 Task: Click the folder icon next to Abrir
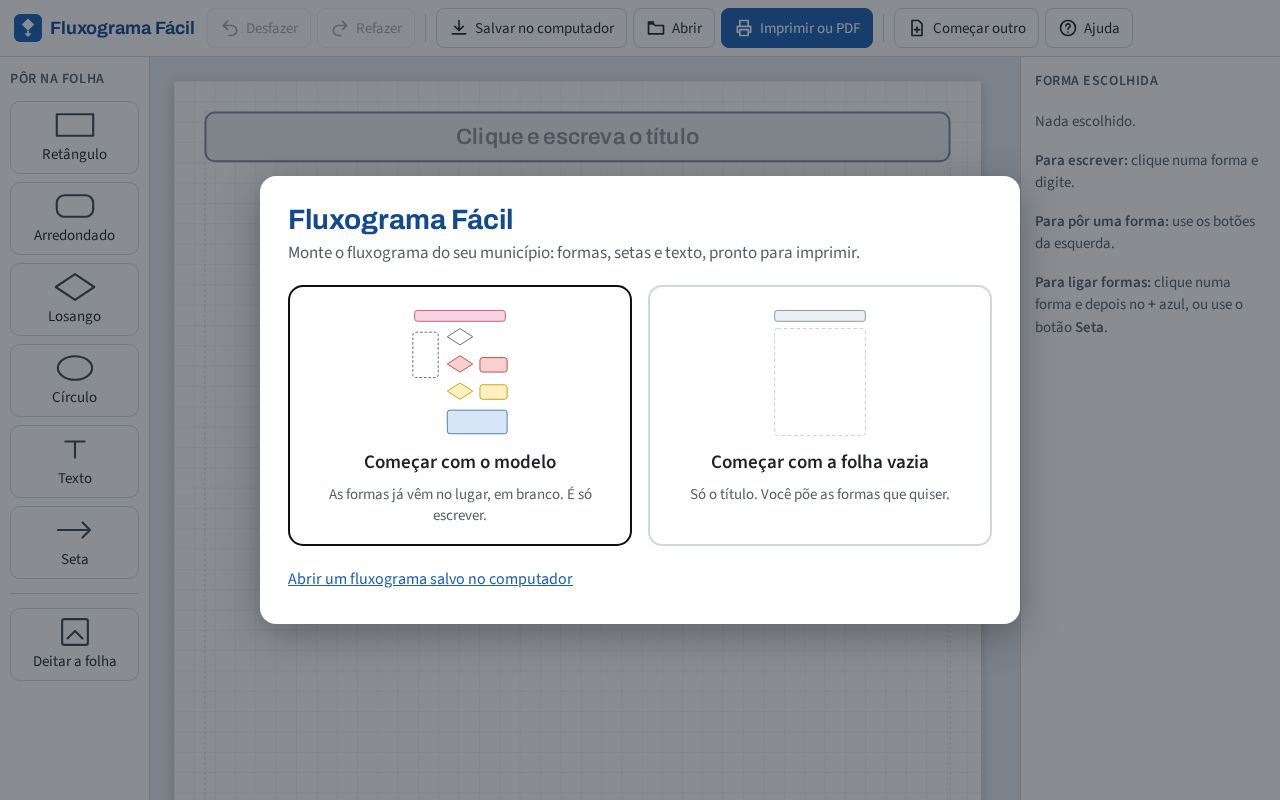[x=656, y=28]
